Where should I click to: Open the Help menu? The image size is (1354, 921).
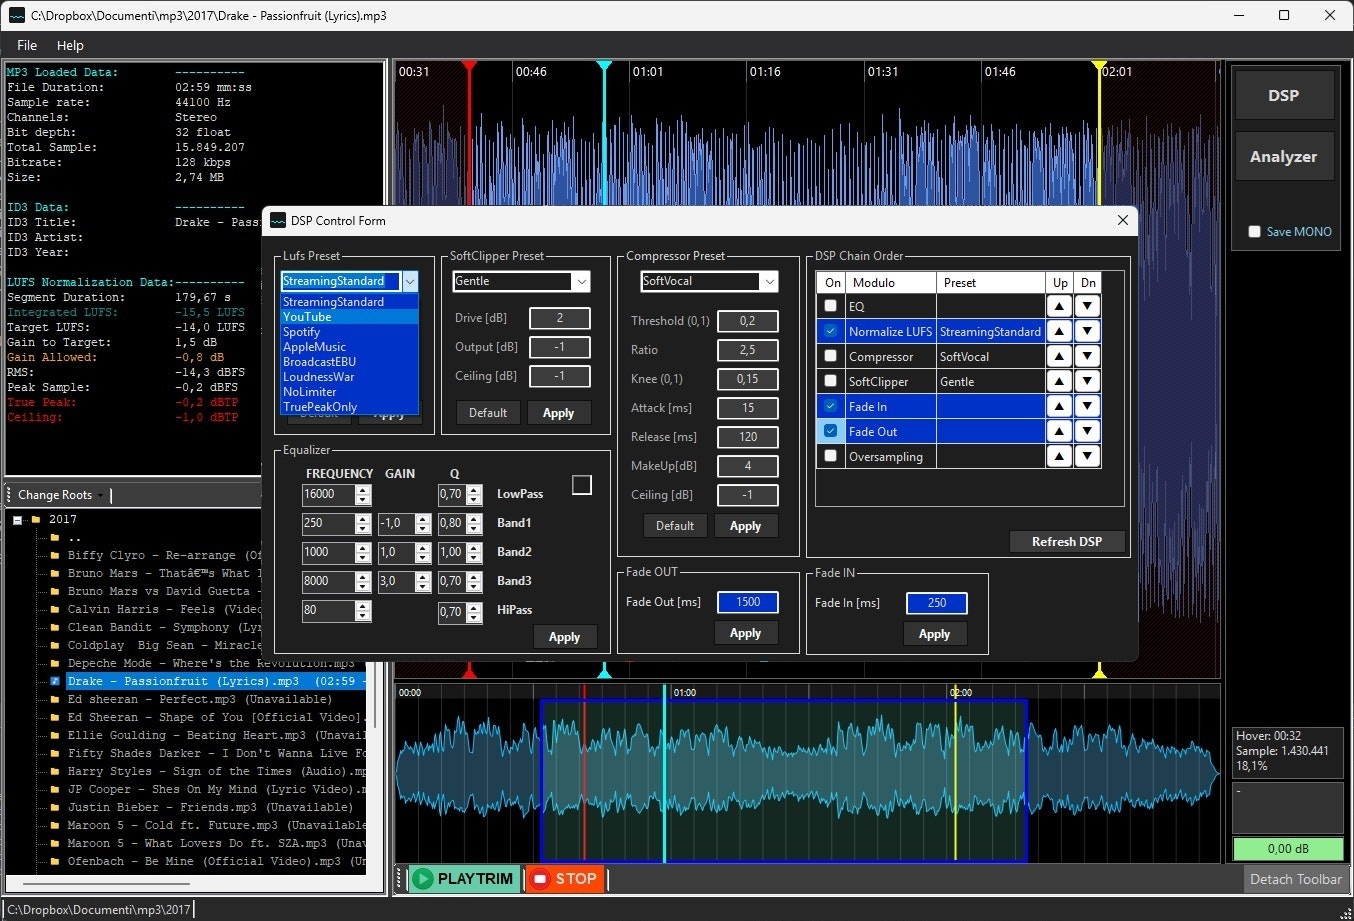point(70,45)
